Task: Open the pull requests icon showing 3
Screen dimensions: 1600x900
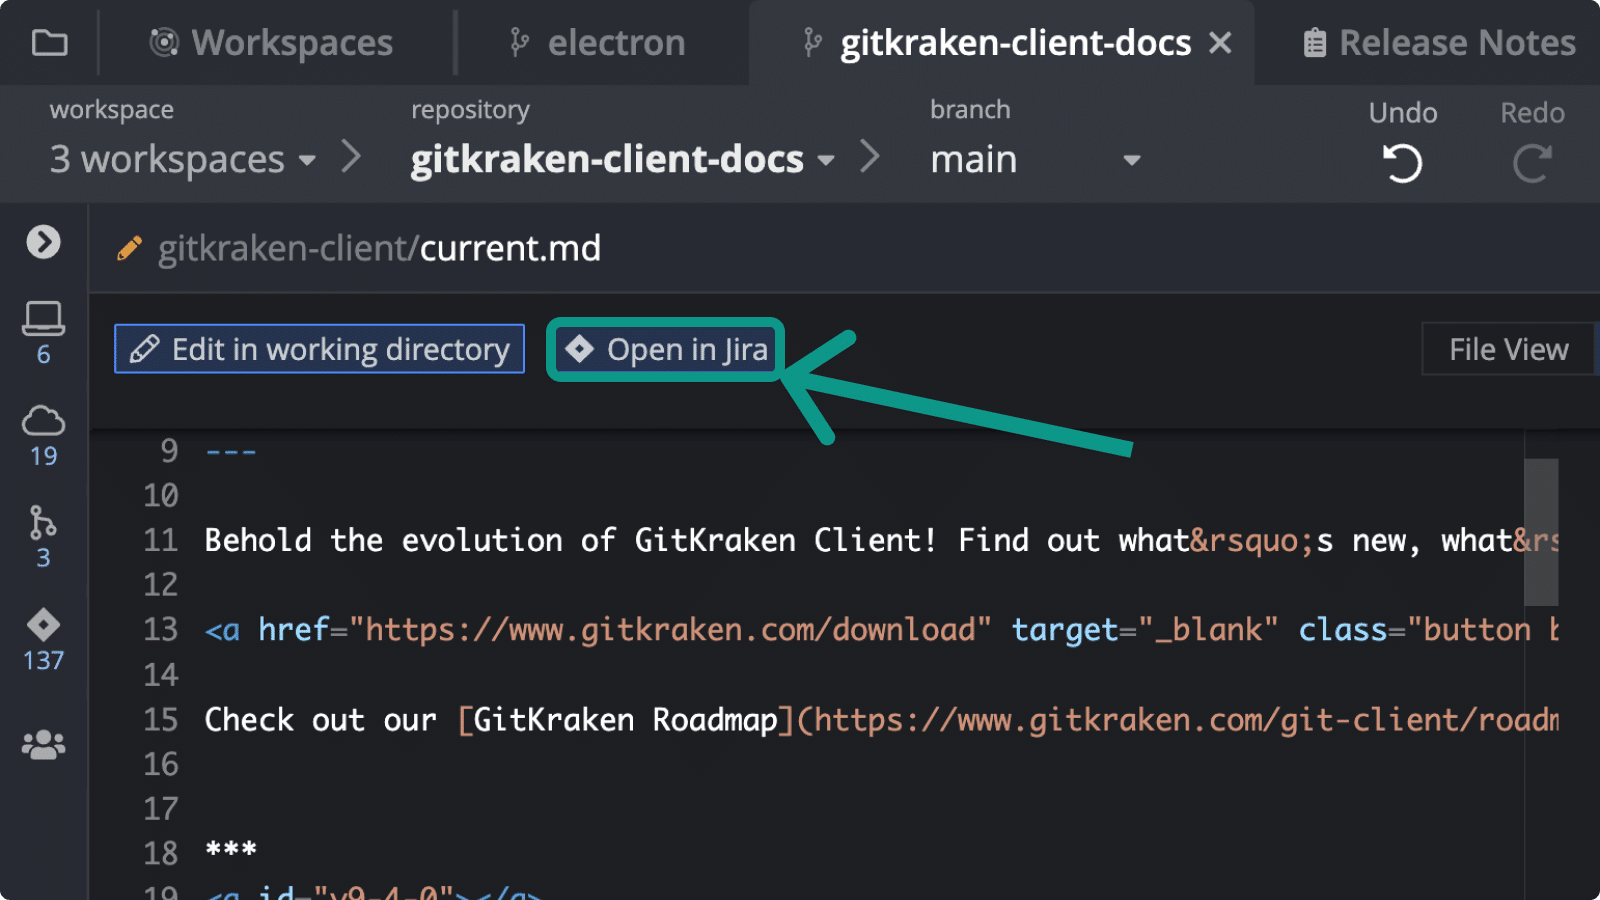Action: [x=43, y=538]
